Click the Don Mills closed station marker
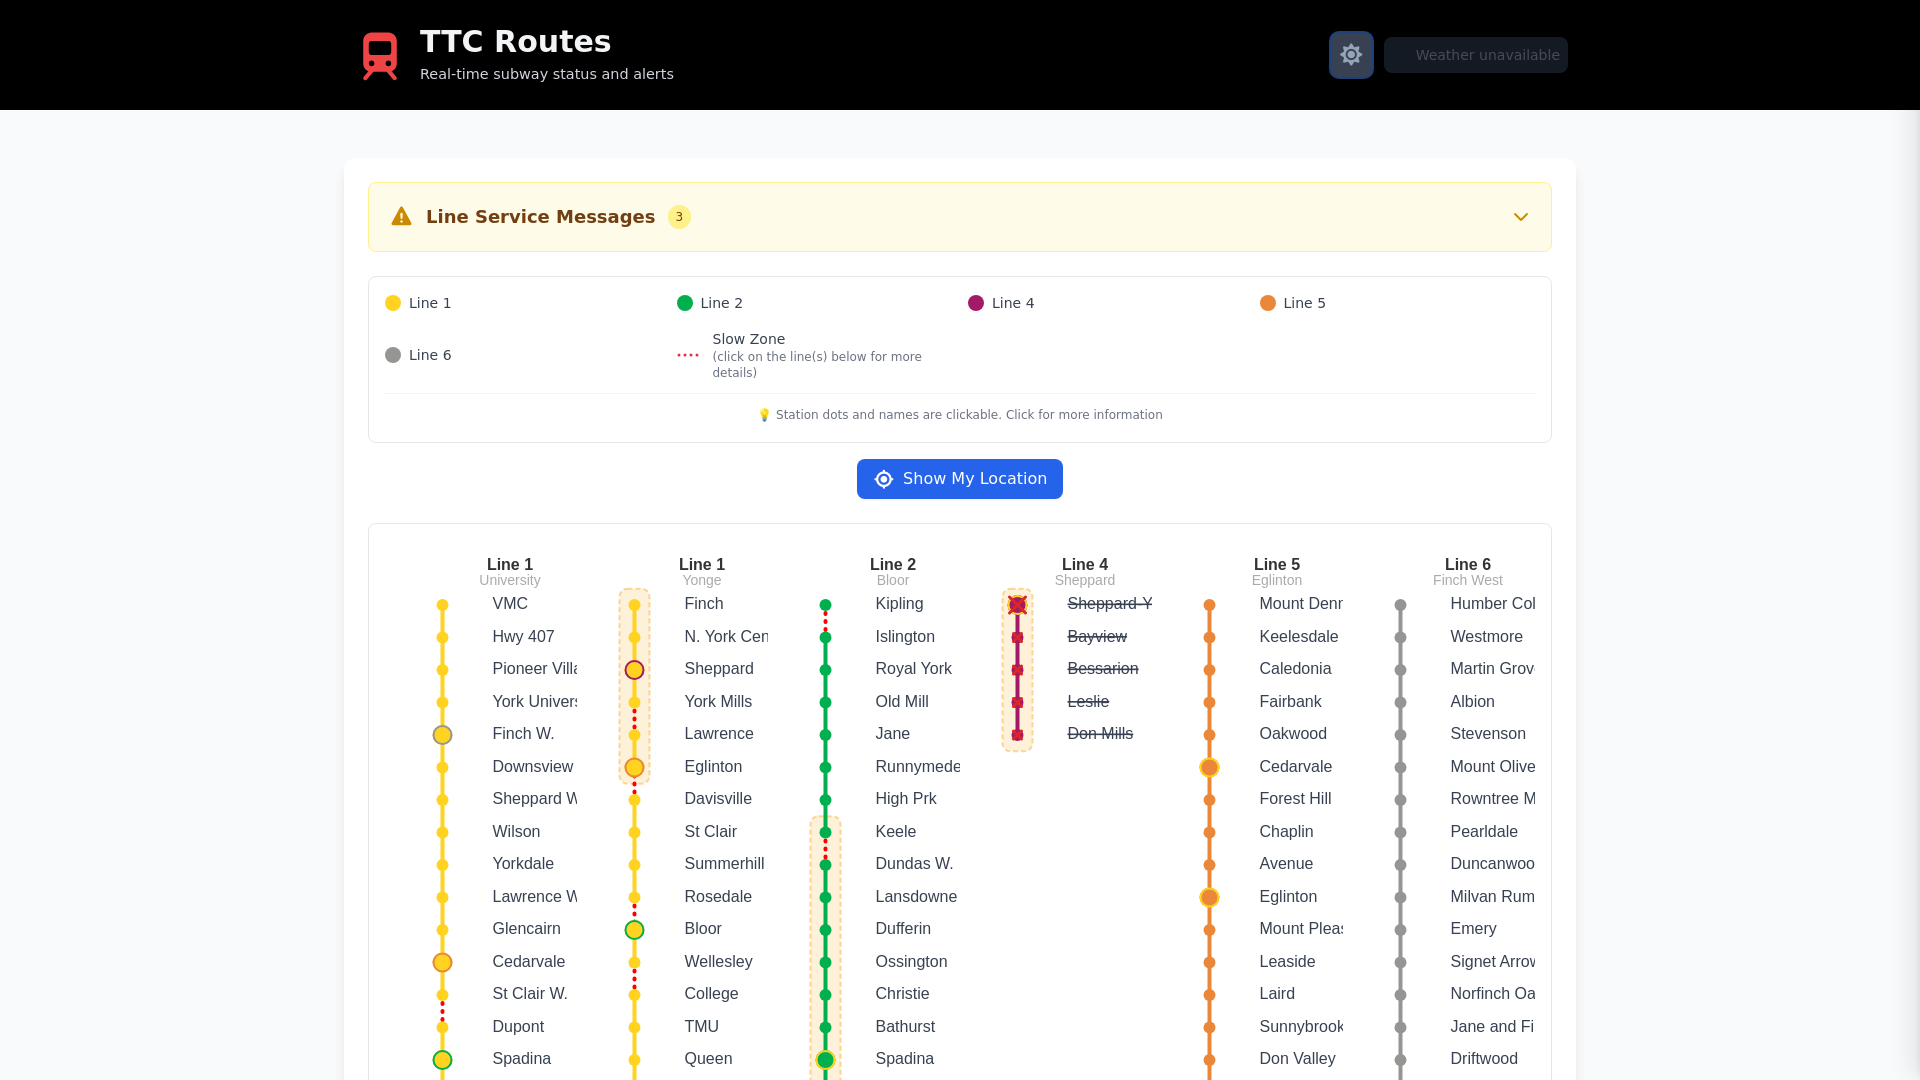 pos(1017,735)
